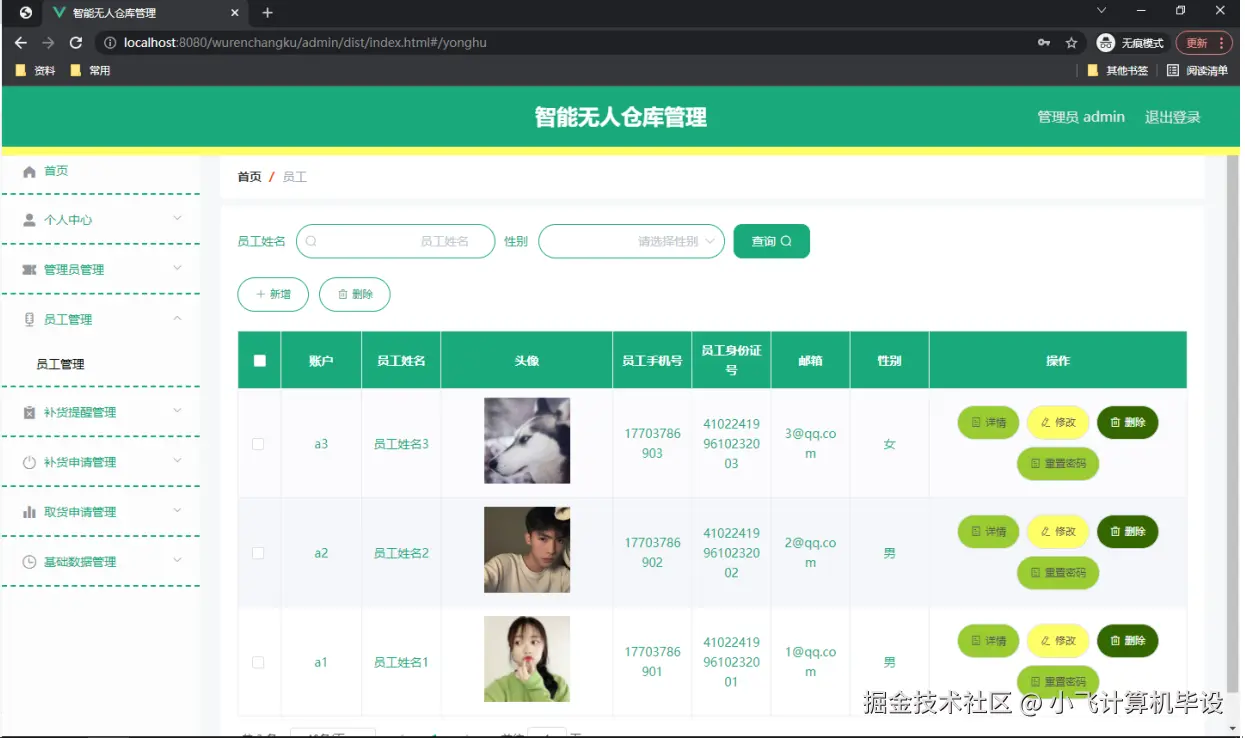Click 删除 button for account a1
The image size is (1245, 738).
point(1128,641)
